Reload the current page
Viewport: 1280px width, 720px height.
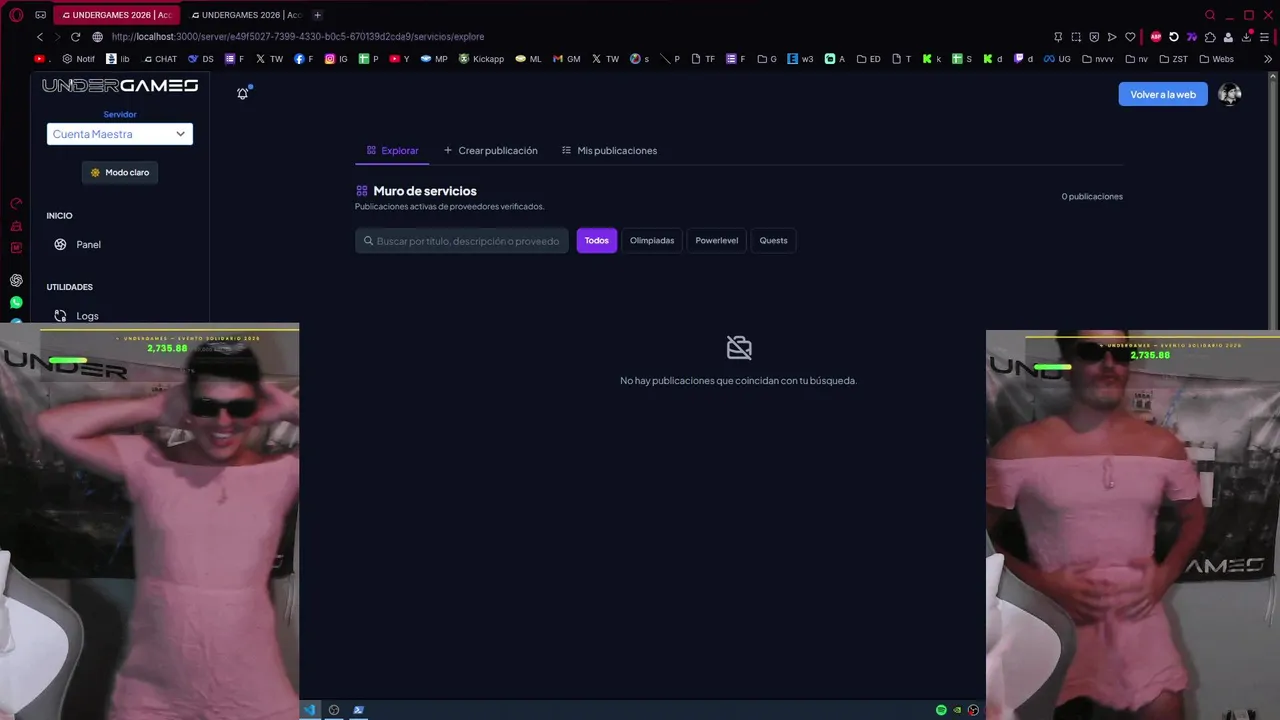click(x=75, y=37)
